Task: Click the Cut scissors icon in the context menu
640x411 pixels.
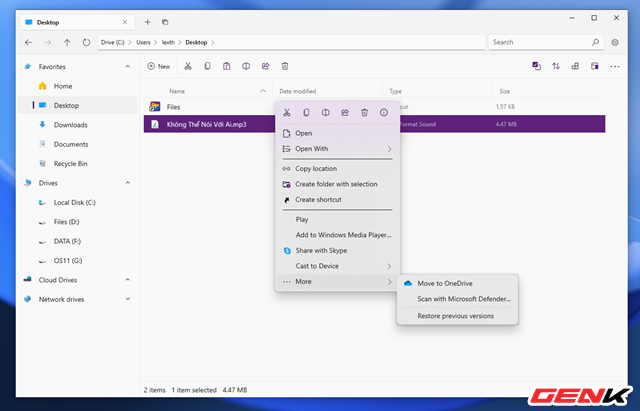Action: (287, 113)
